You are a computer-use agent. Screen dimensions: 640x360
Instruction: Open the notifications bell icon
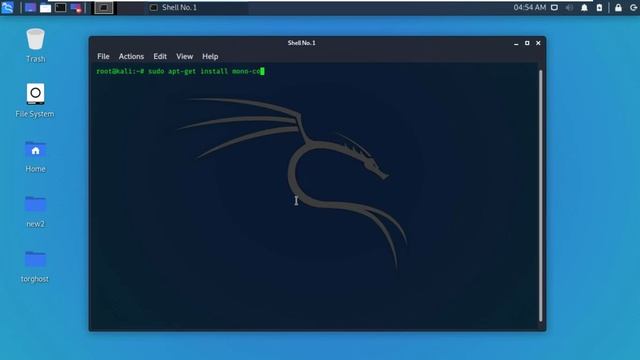click(x=584, y=7)
